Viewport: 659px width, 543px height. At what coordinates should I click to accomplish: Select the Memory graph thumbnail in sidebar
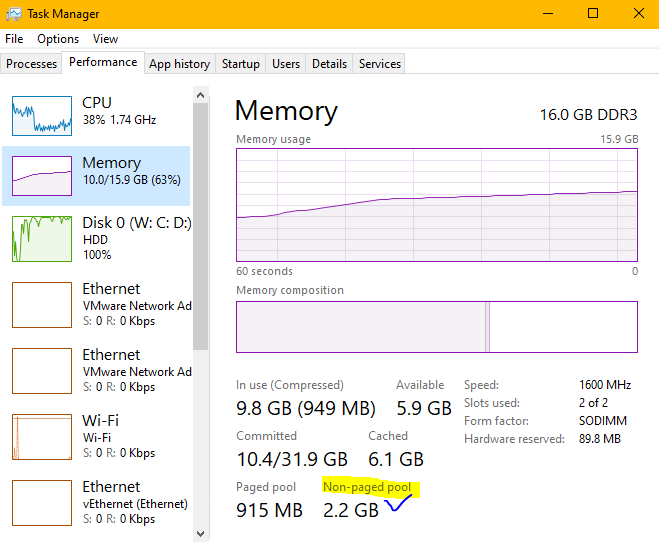point(42,176)
